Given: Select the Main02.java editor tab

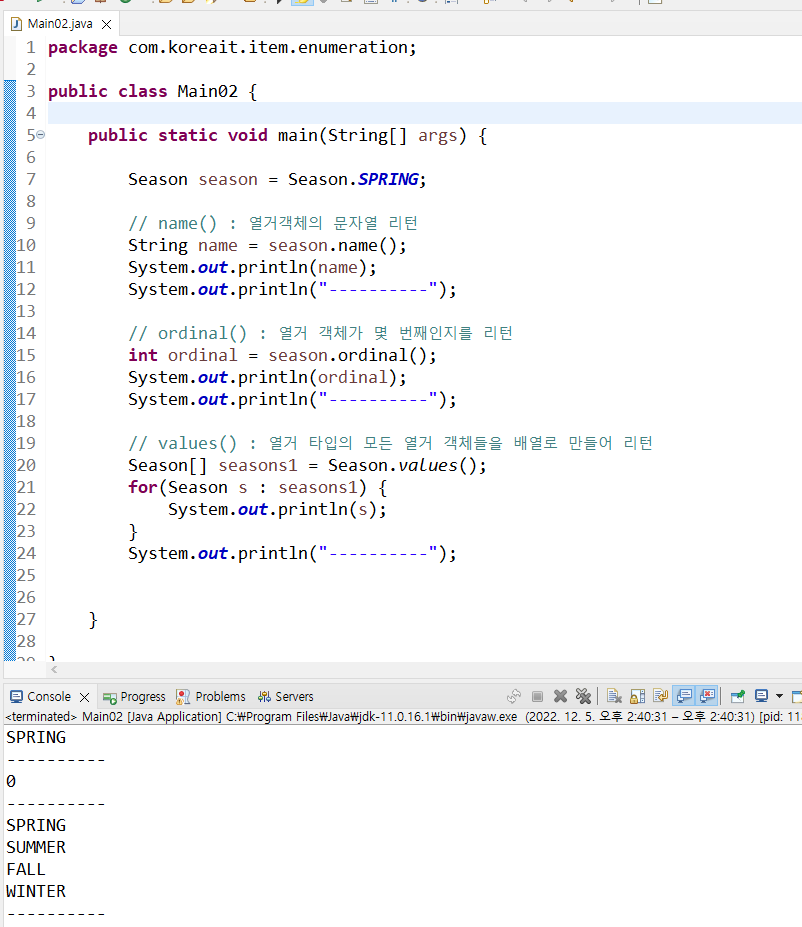Looking at the screenshot, I should (x=60, y=24).
